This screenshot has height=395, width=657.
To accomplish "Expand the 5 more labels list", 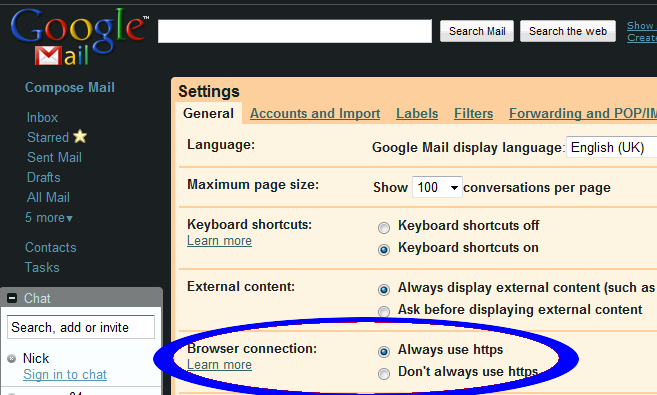I will tap(49, 217).
